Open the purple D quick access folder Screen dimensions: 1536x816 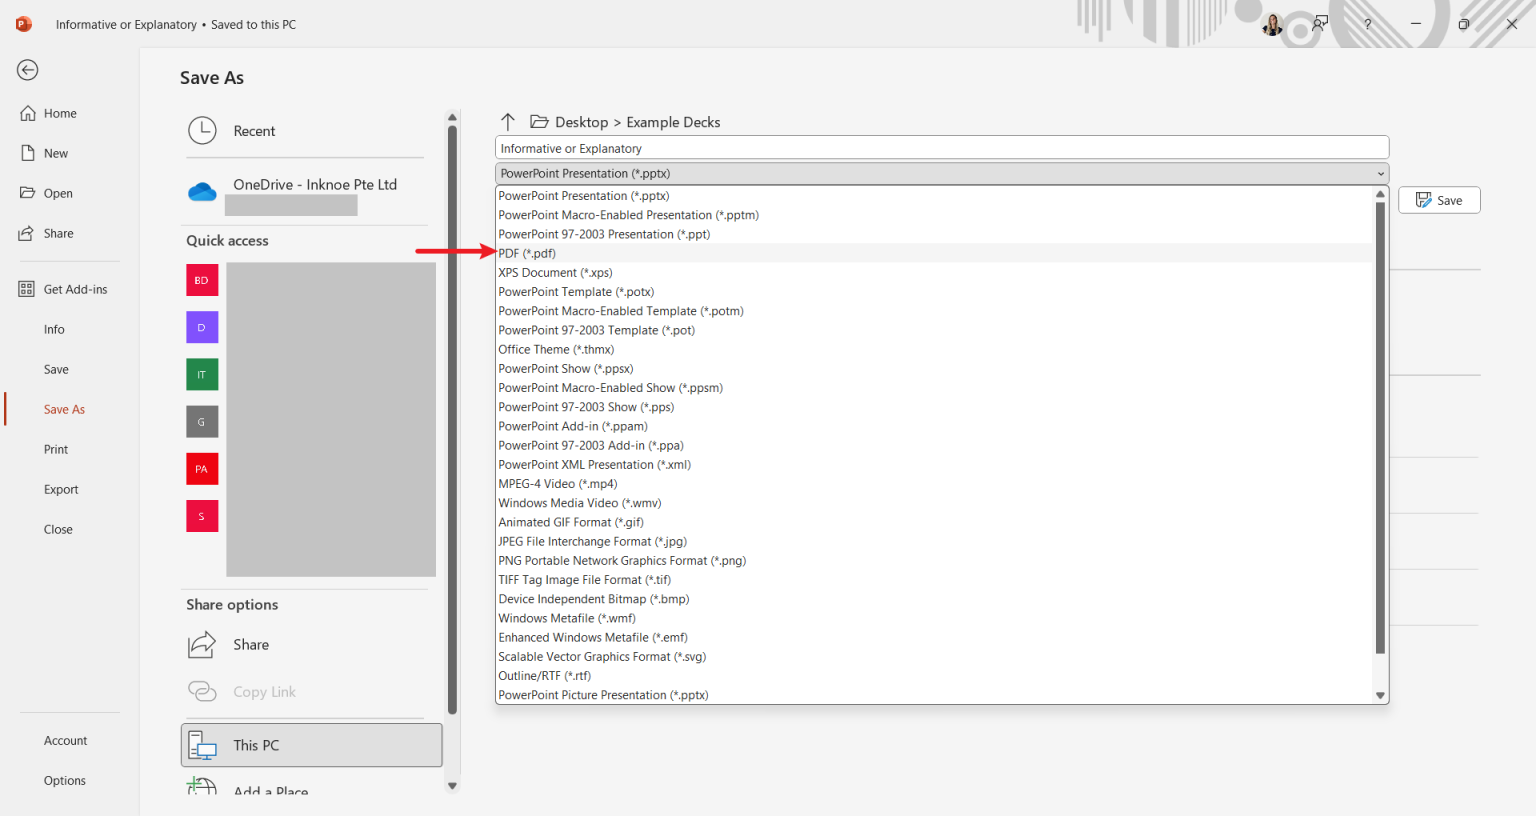[201, 327]
